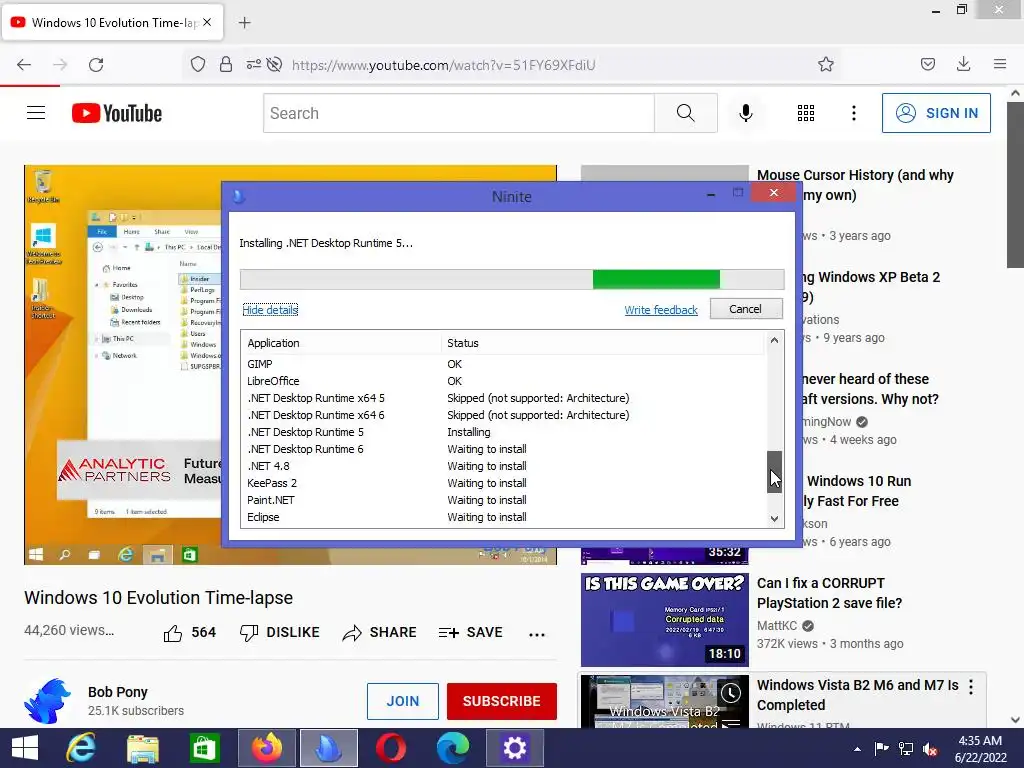This screenshot has width=1024, height=768.
Task: Click the Status column header in Ninite
Action: click(602, 343)
